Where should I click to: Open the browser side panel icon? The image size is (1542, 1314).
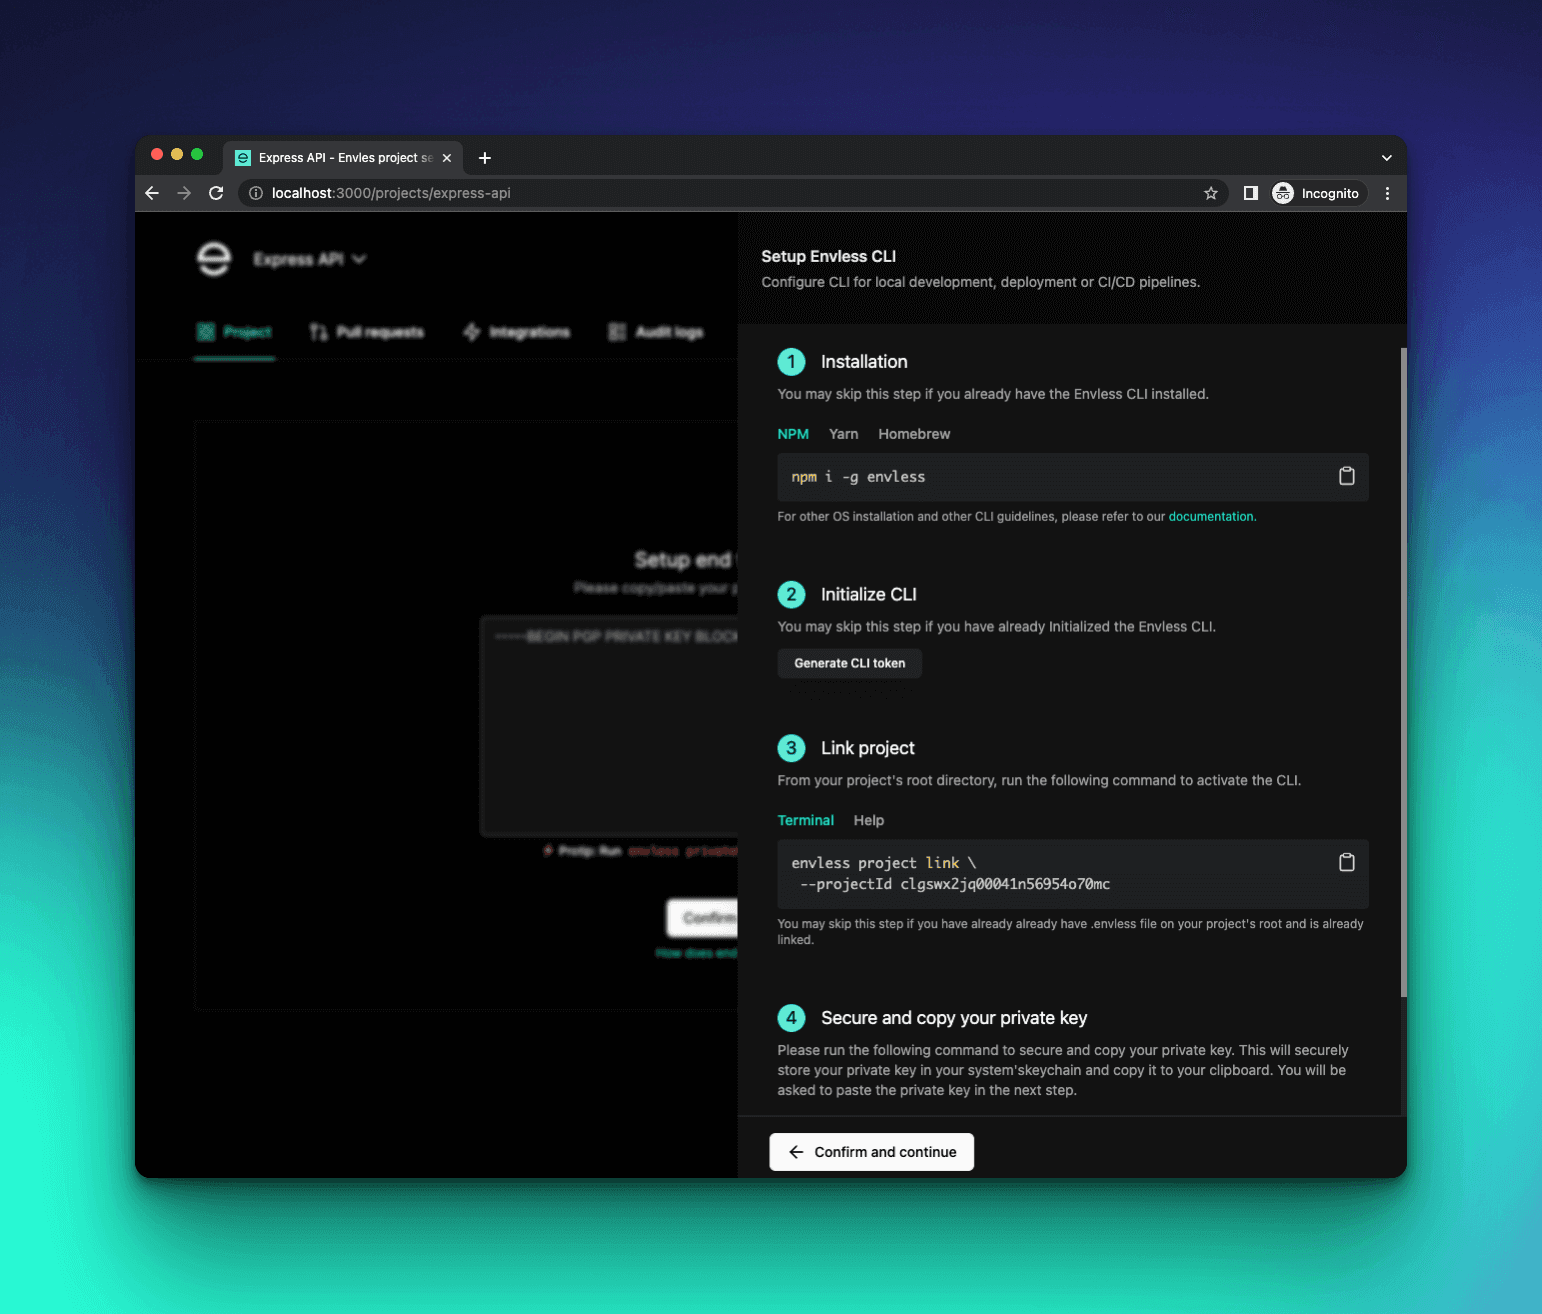[1250, 193]
